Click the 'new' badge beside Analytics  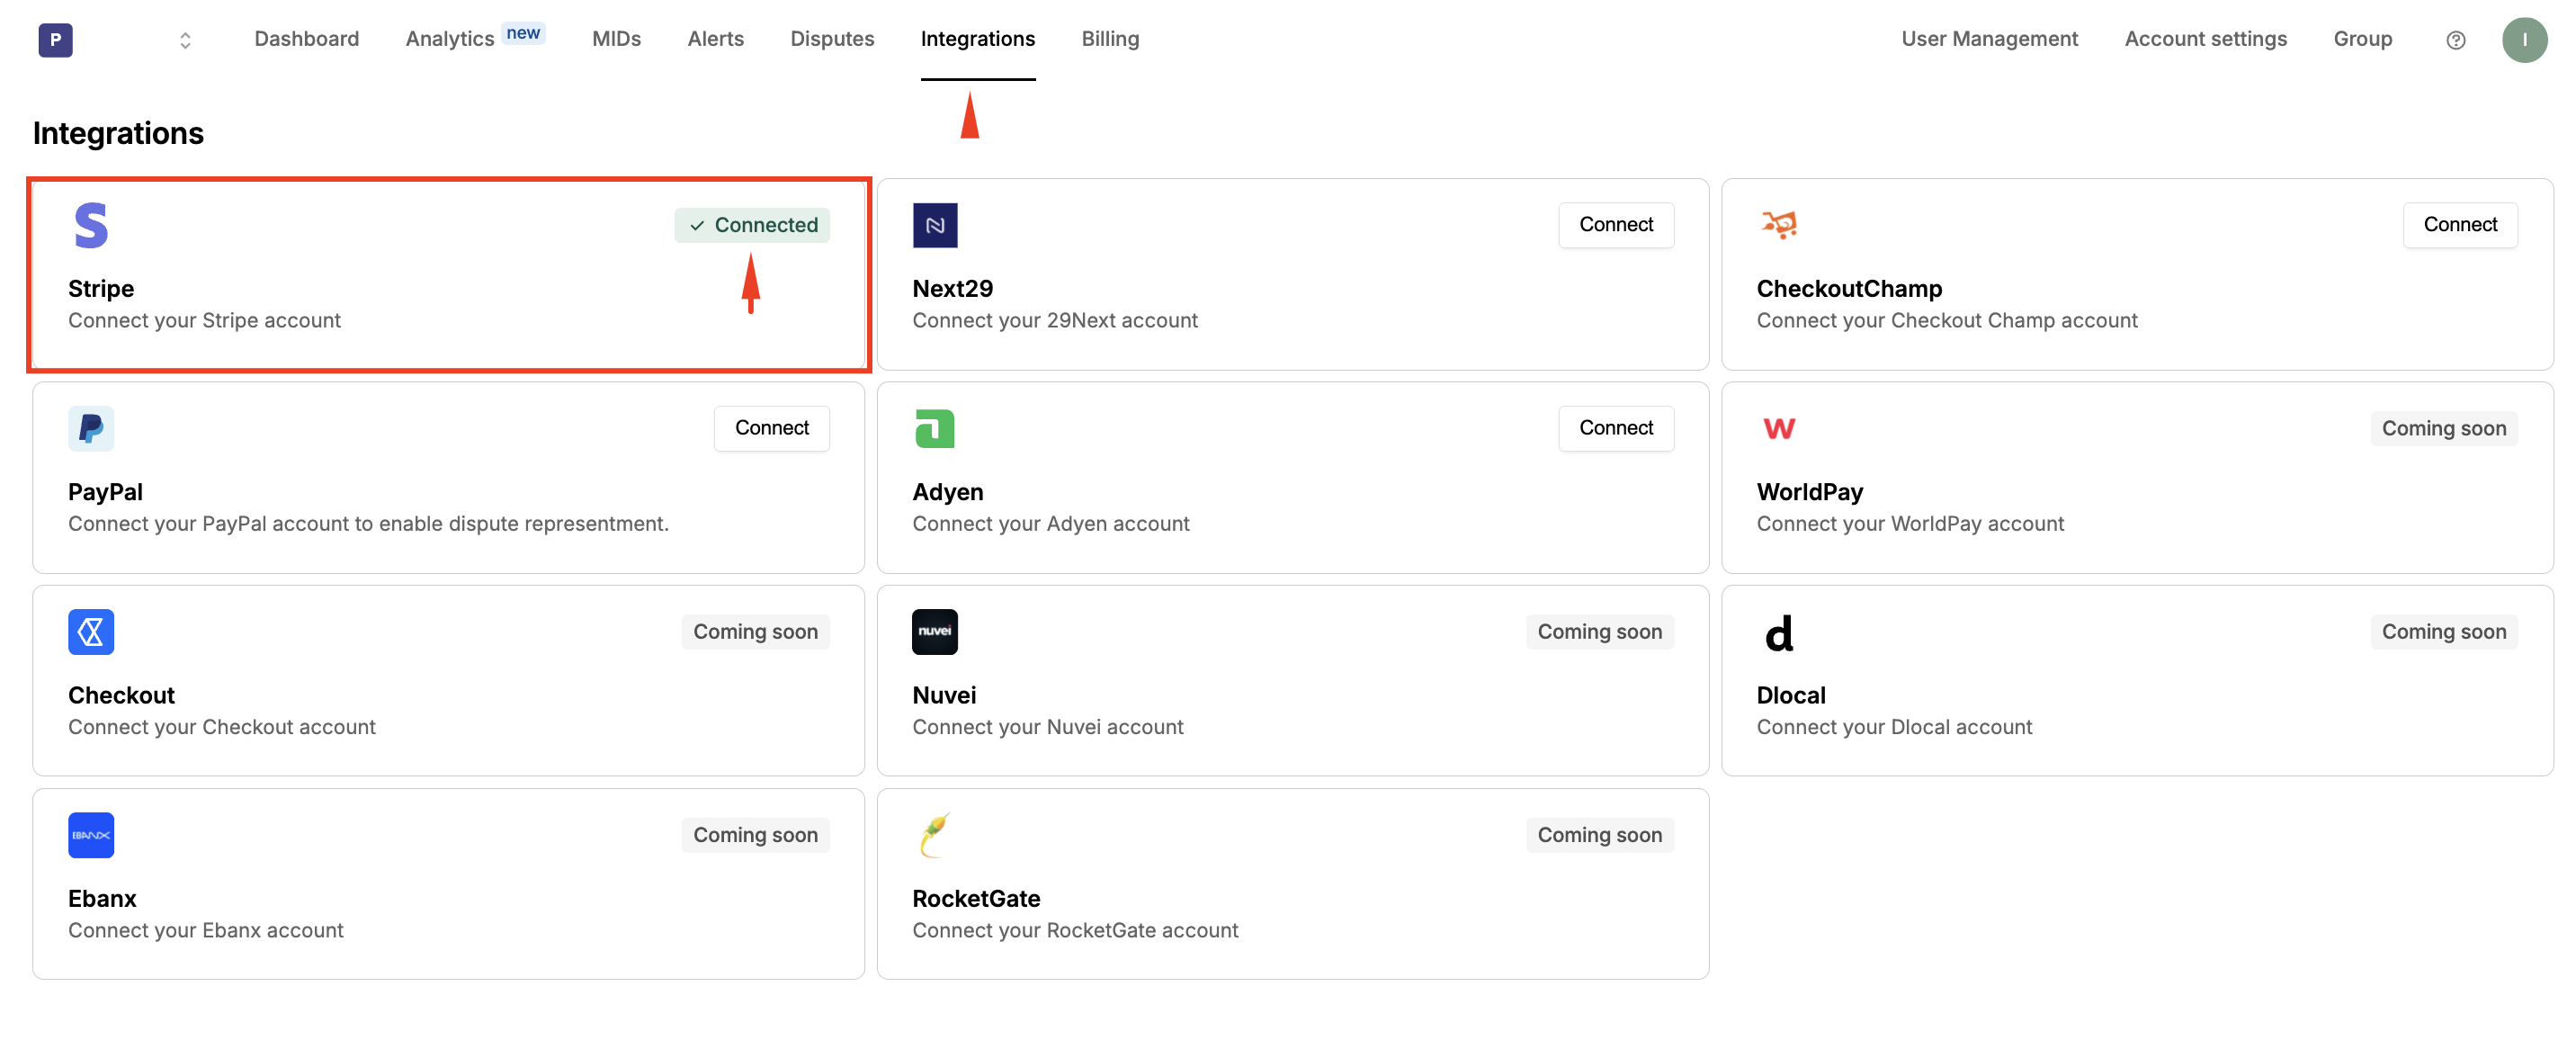523,33
